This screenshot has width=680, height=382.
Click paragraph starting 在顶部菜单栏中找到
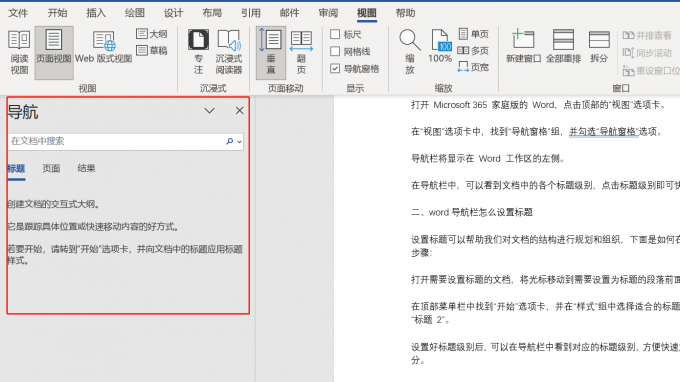click(545, 313)
